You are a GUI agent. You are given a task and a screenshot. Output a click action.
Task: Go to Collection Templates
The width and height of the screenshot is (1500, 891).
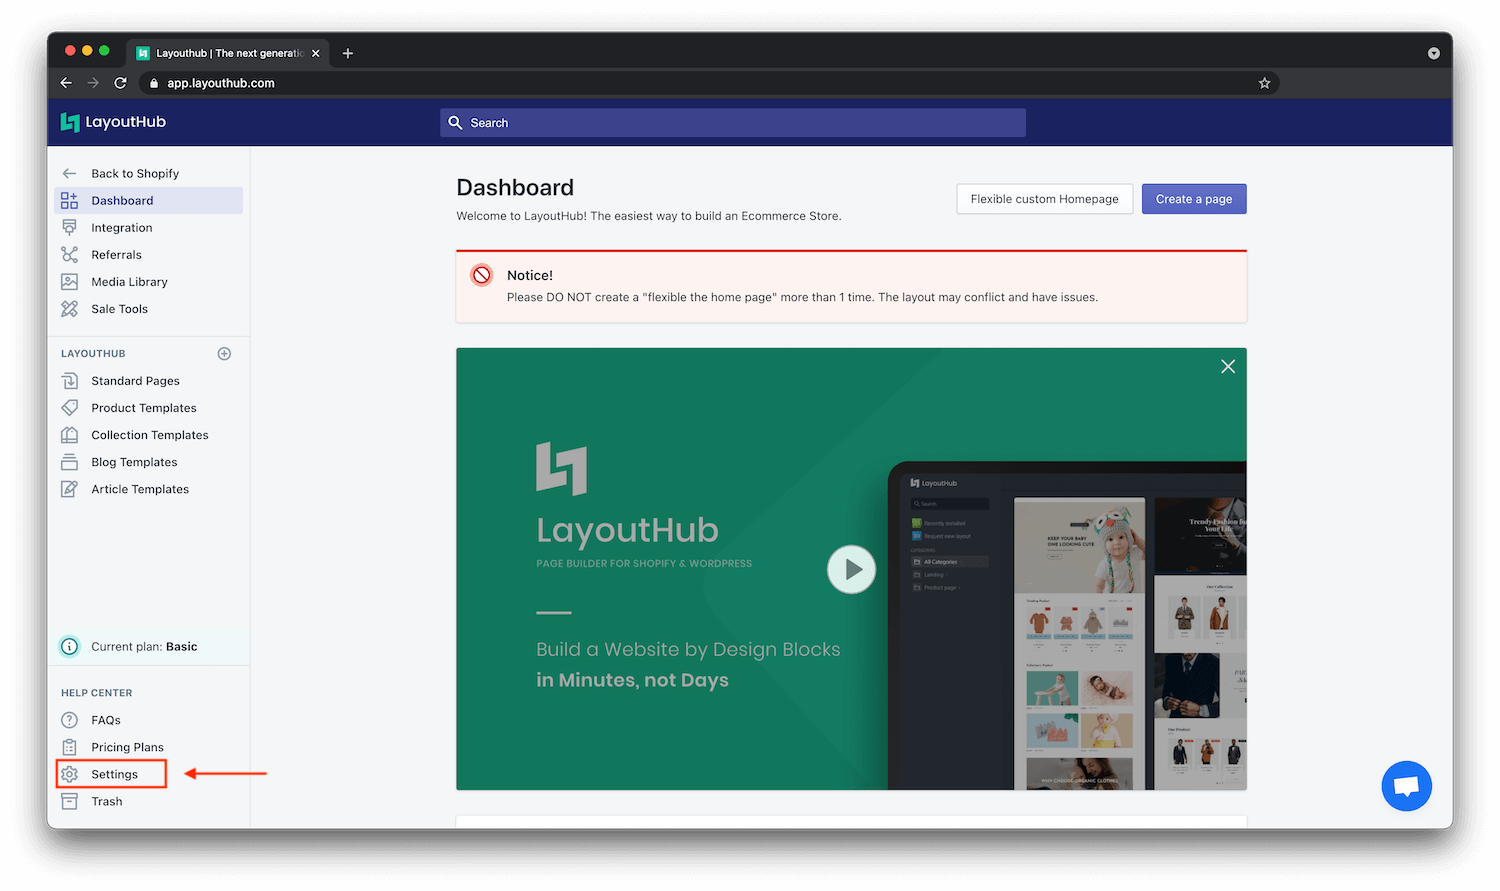click(149, 434)
